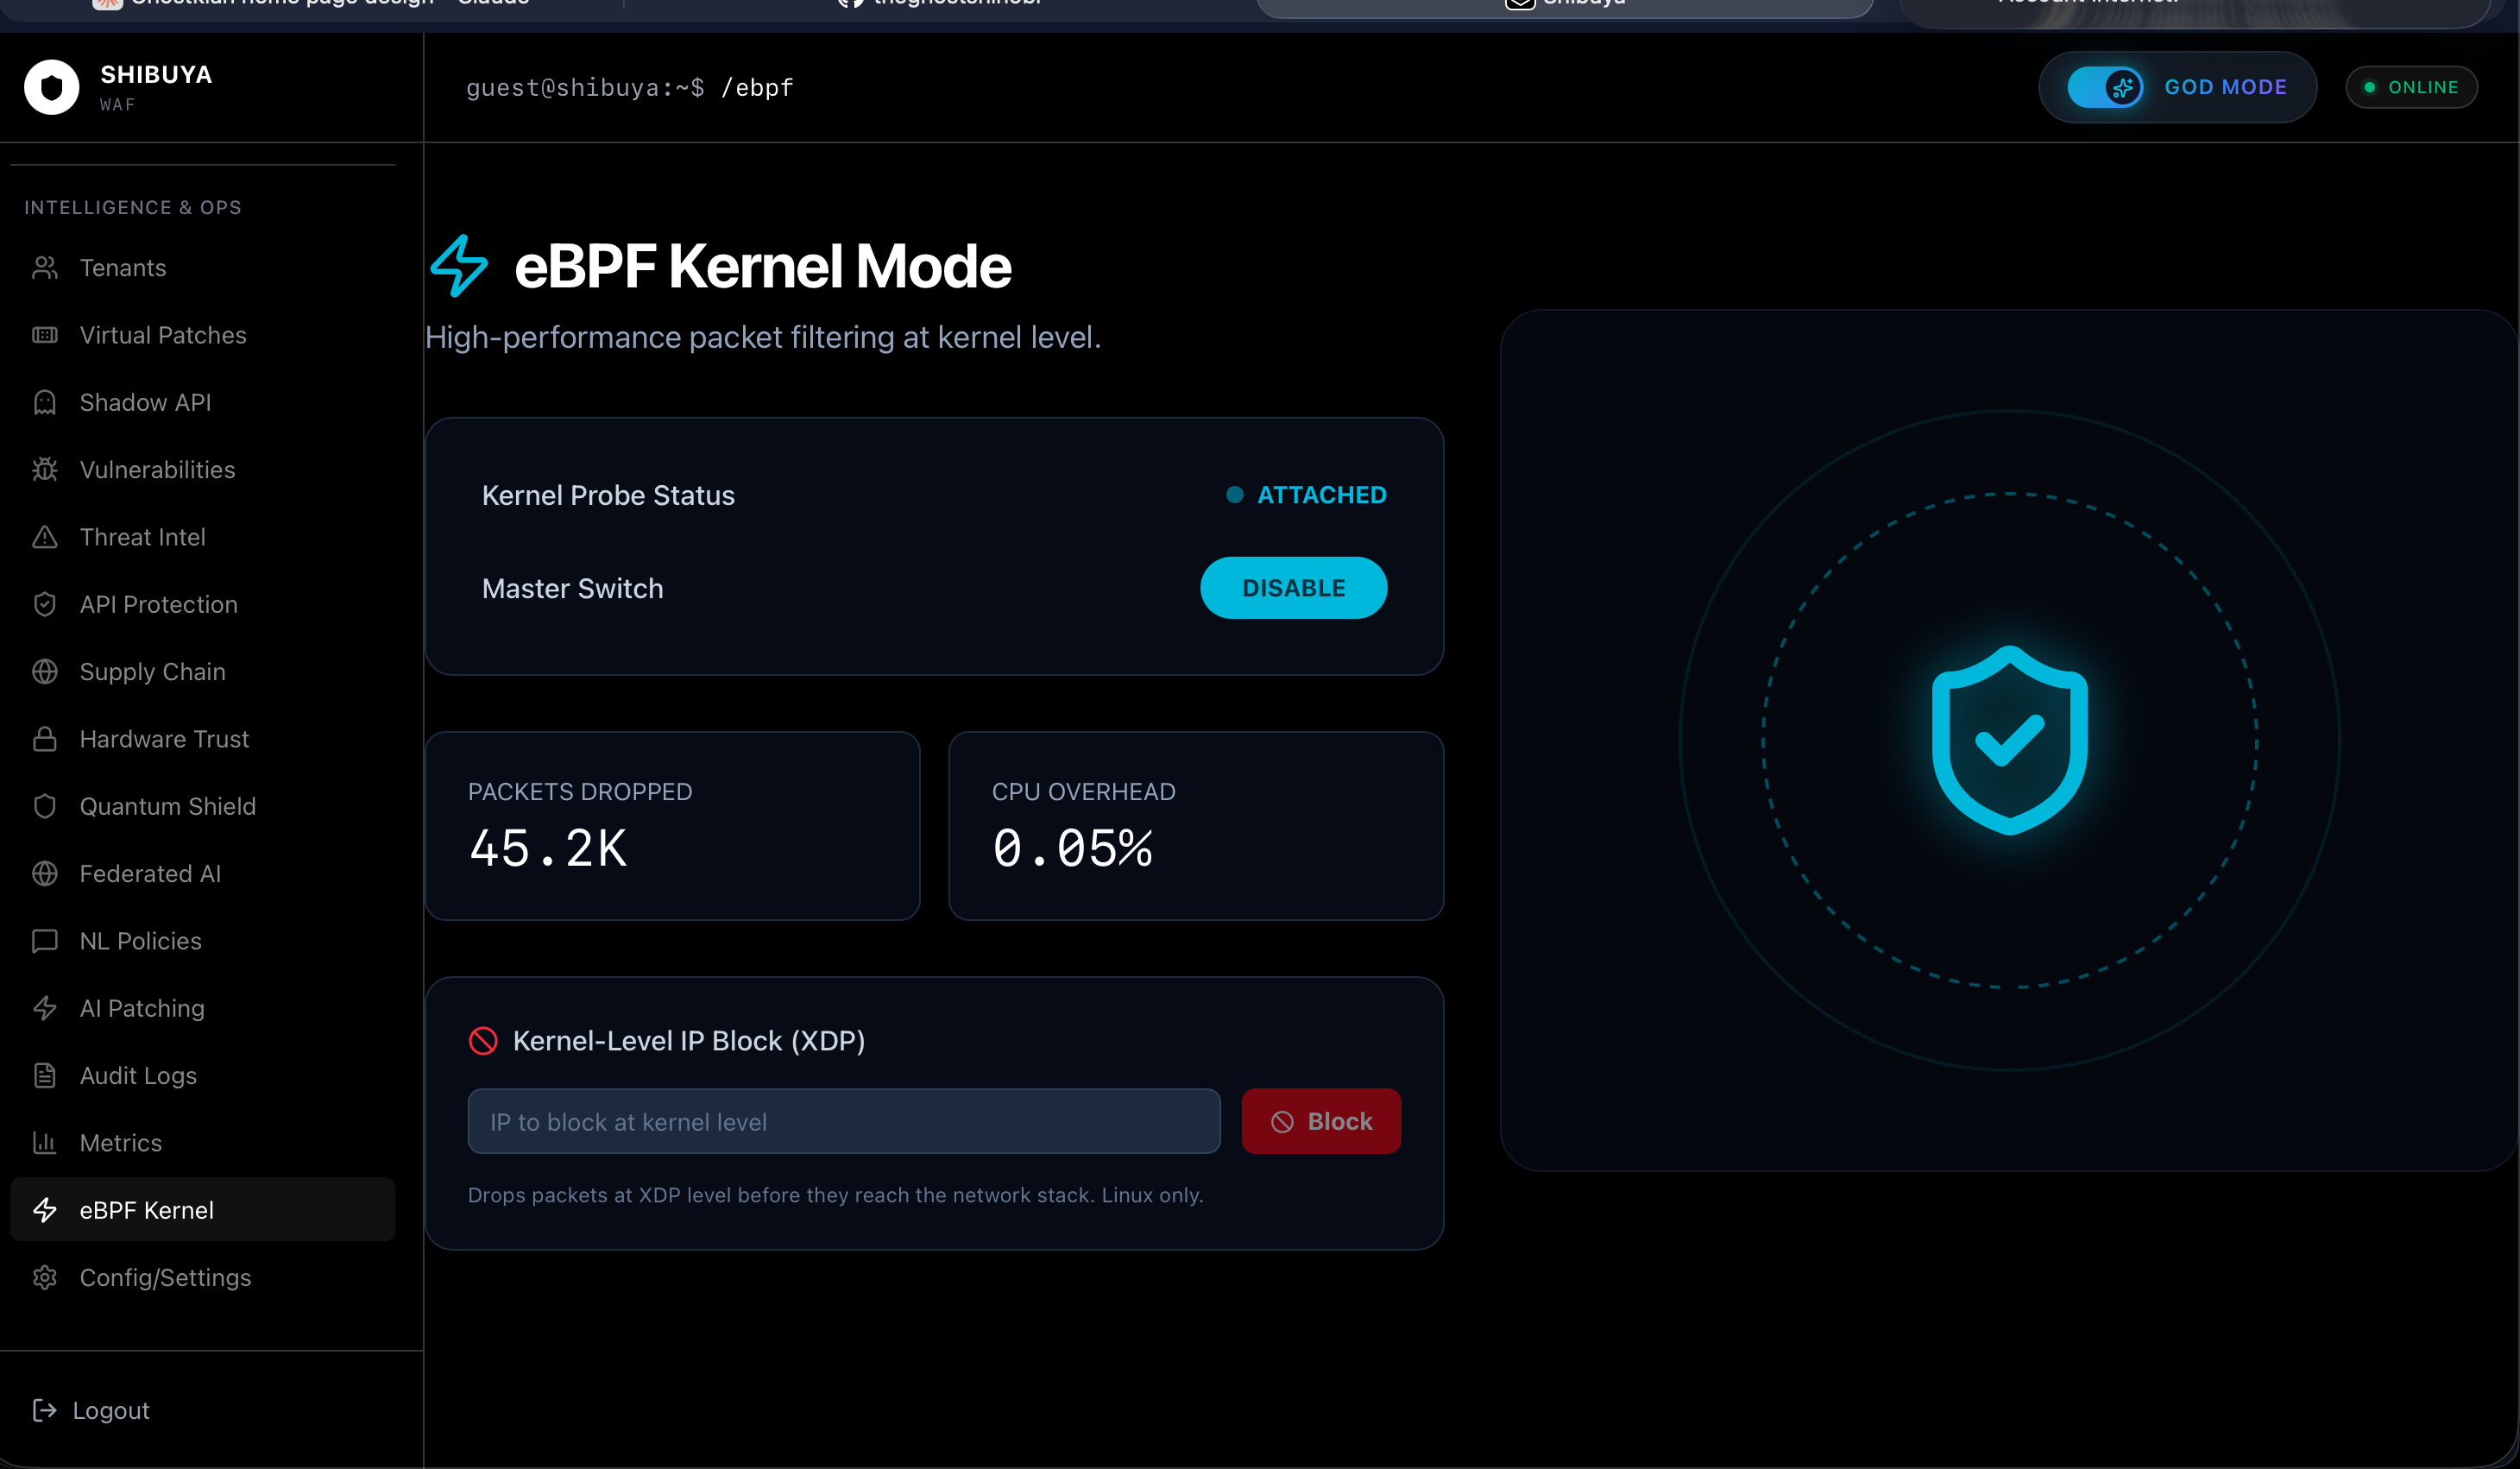
Task: Open the Virtual Patches menu item
Action: 163,335
